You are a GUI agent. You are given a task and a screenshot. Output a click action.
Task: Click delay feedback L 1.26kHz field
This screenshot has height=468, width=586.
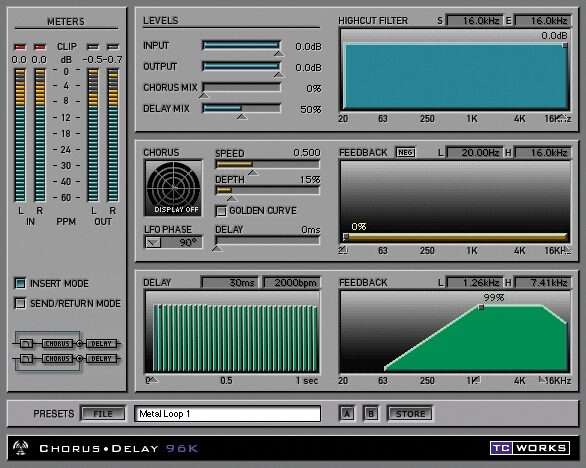point(475,283)
